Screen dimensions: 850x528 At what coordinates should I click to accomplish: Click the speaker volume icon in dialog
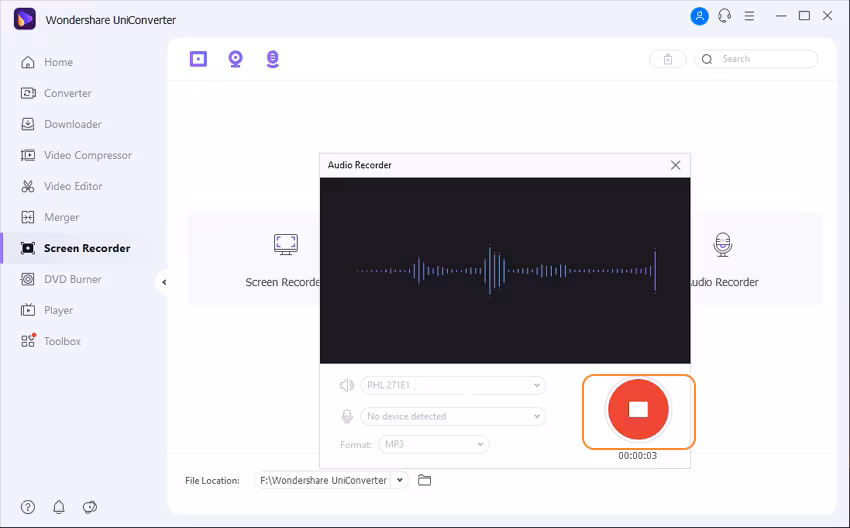pyautogui.click(x=346, y=385)
